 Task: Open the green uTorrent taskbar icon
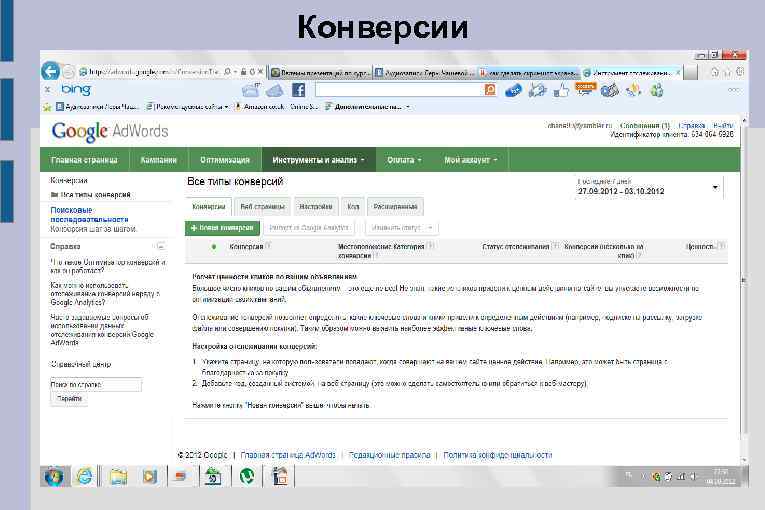click(247, 476)
